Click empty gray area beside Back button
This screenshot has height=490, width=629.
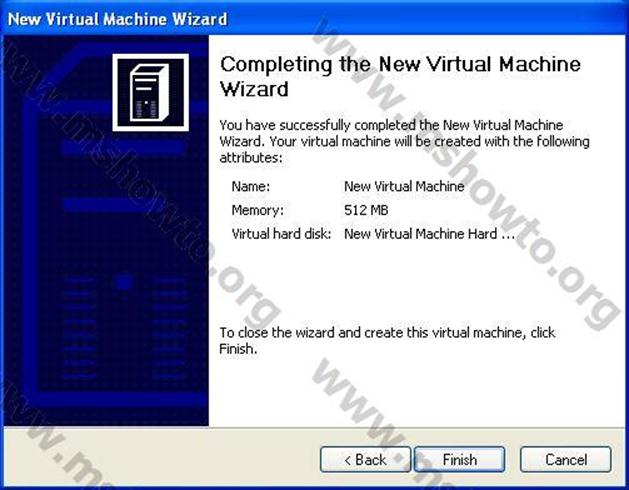[x=160, y=459]
